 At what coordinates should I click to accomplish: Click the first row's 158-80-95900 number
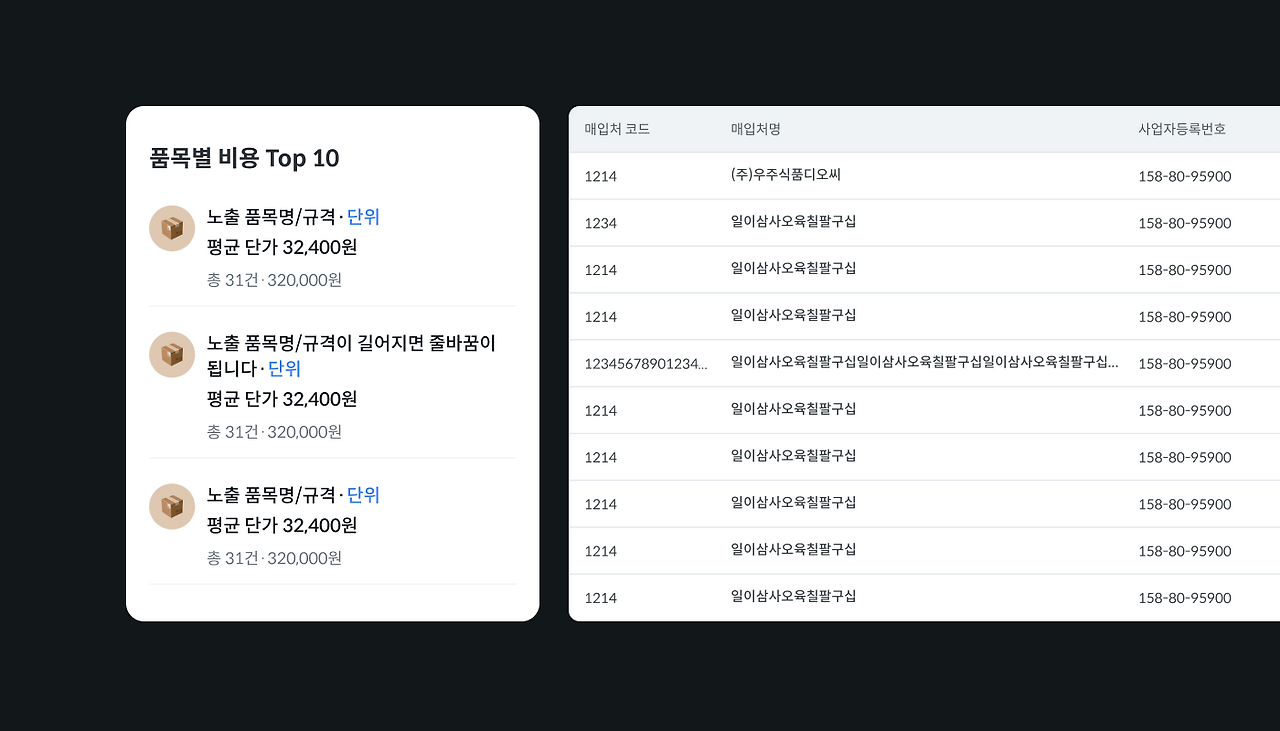(x=1184, y=176)
